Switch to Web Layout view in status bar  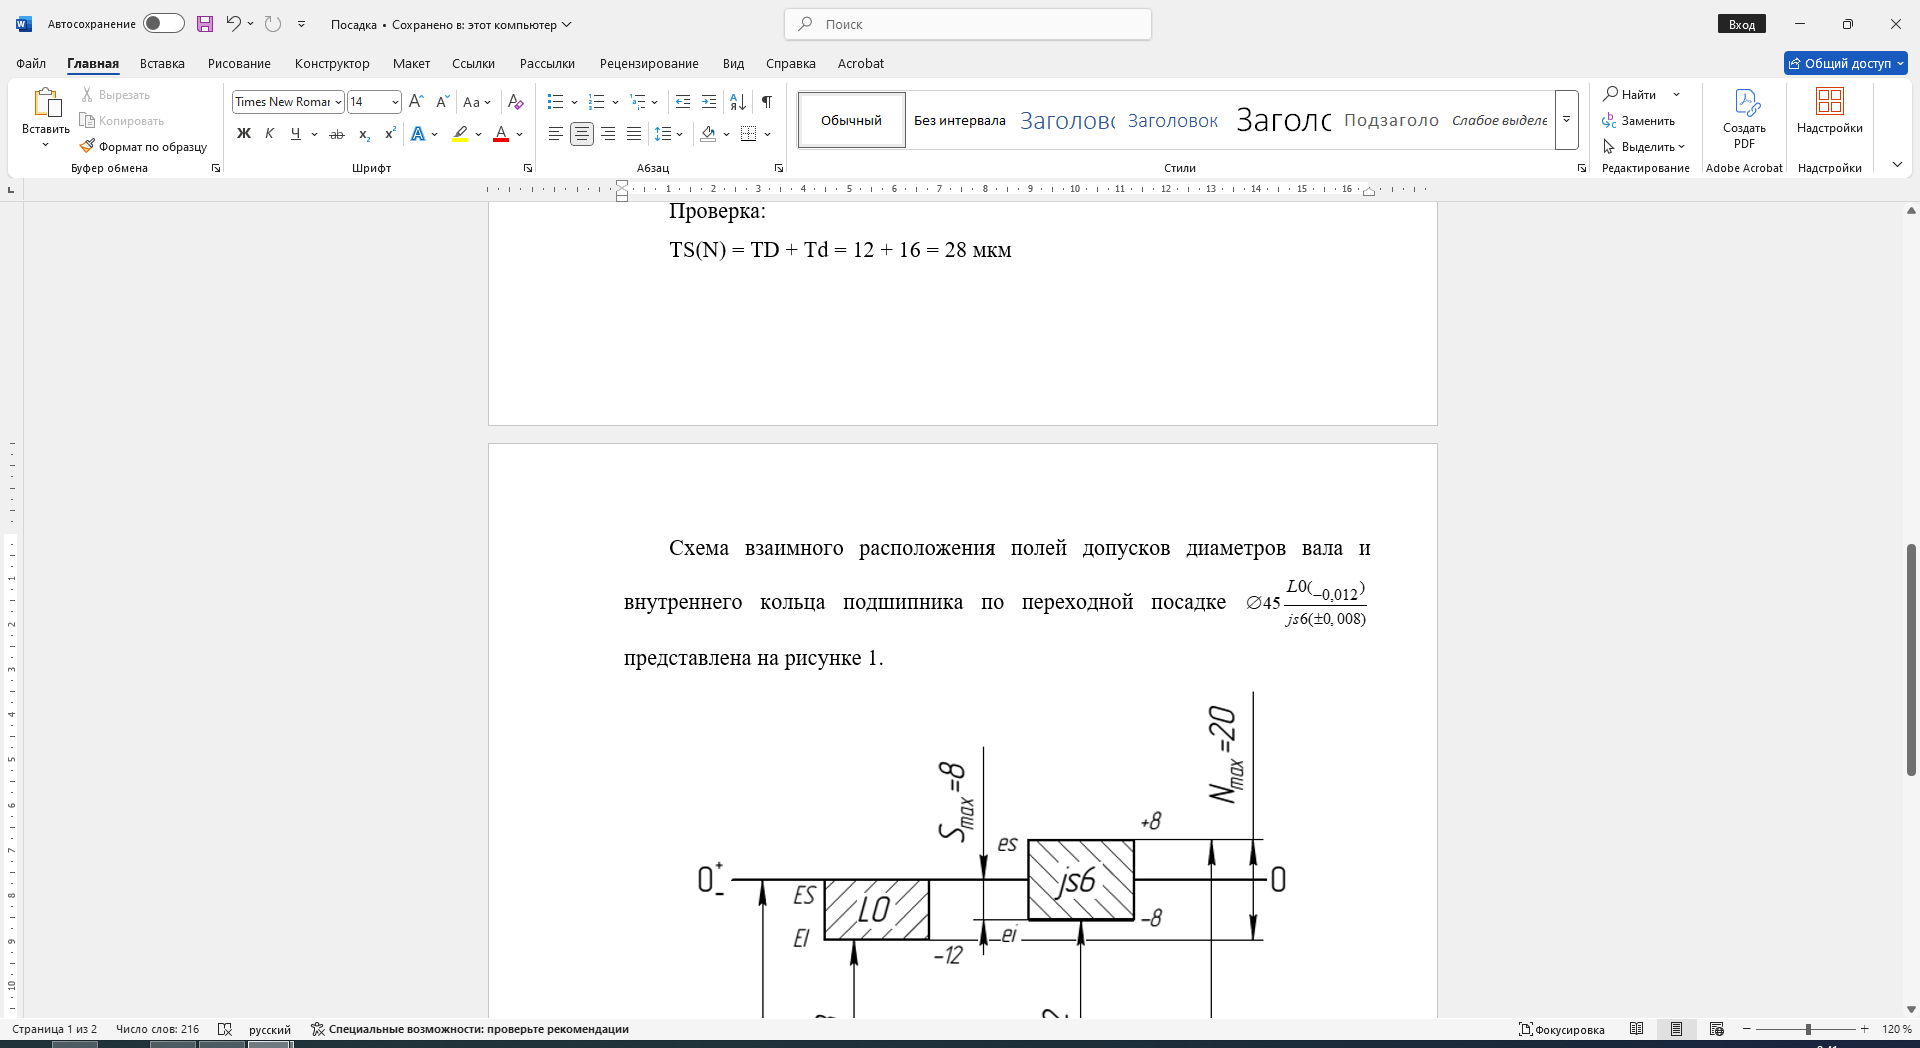coord(1717,1029)
